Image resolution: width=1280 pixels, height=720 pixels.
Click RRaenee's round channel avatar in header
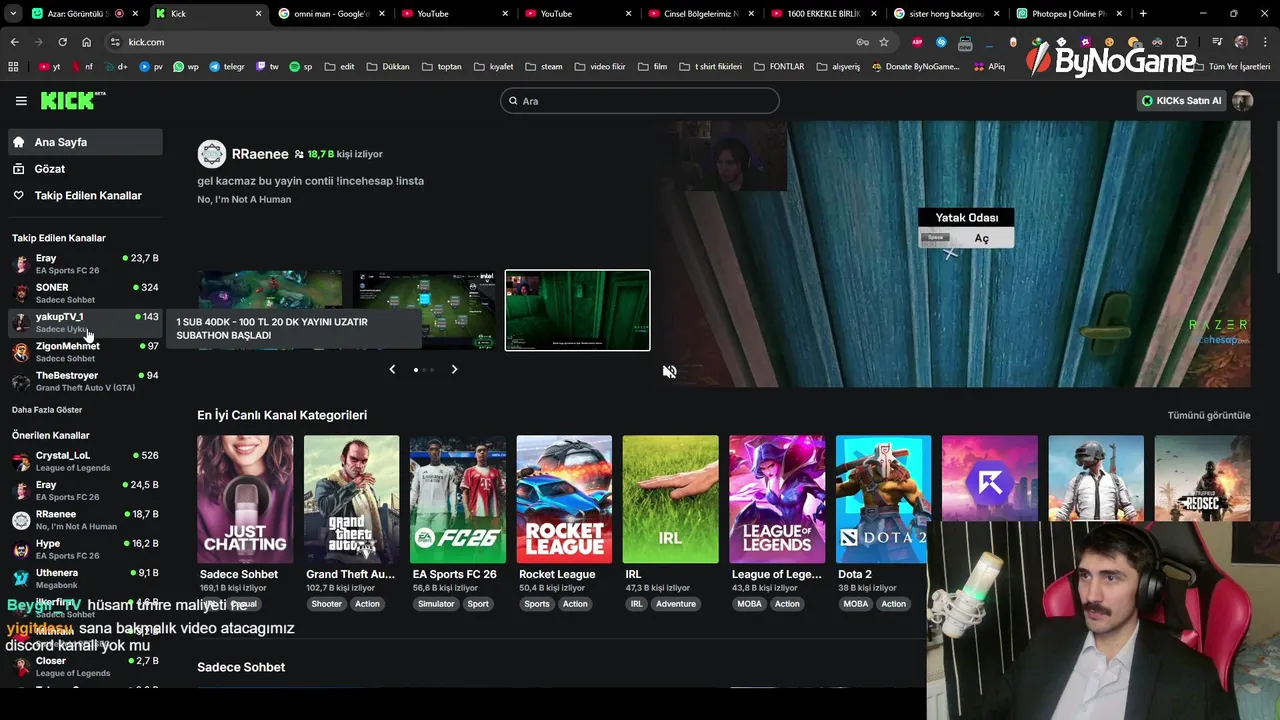[x=212, y=154]
